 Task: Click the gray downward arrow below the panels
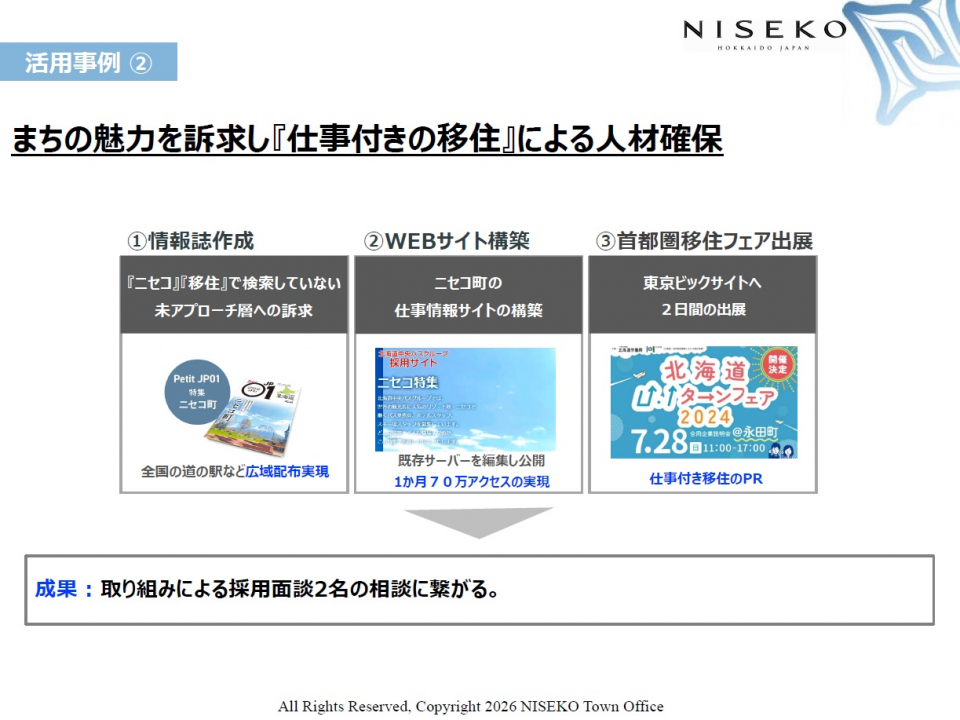(478, 521)
